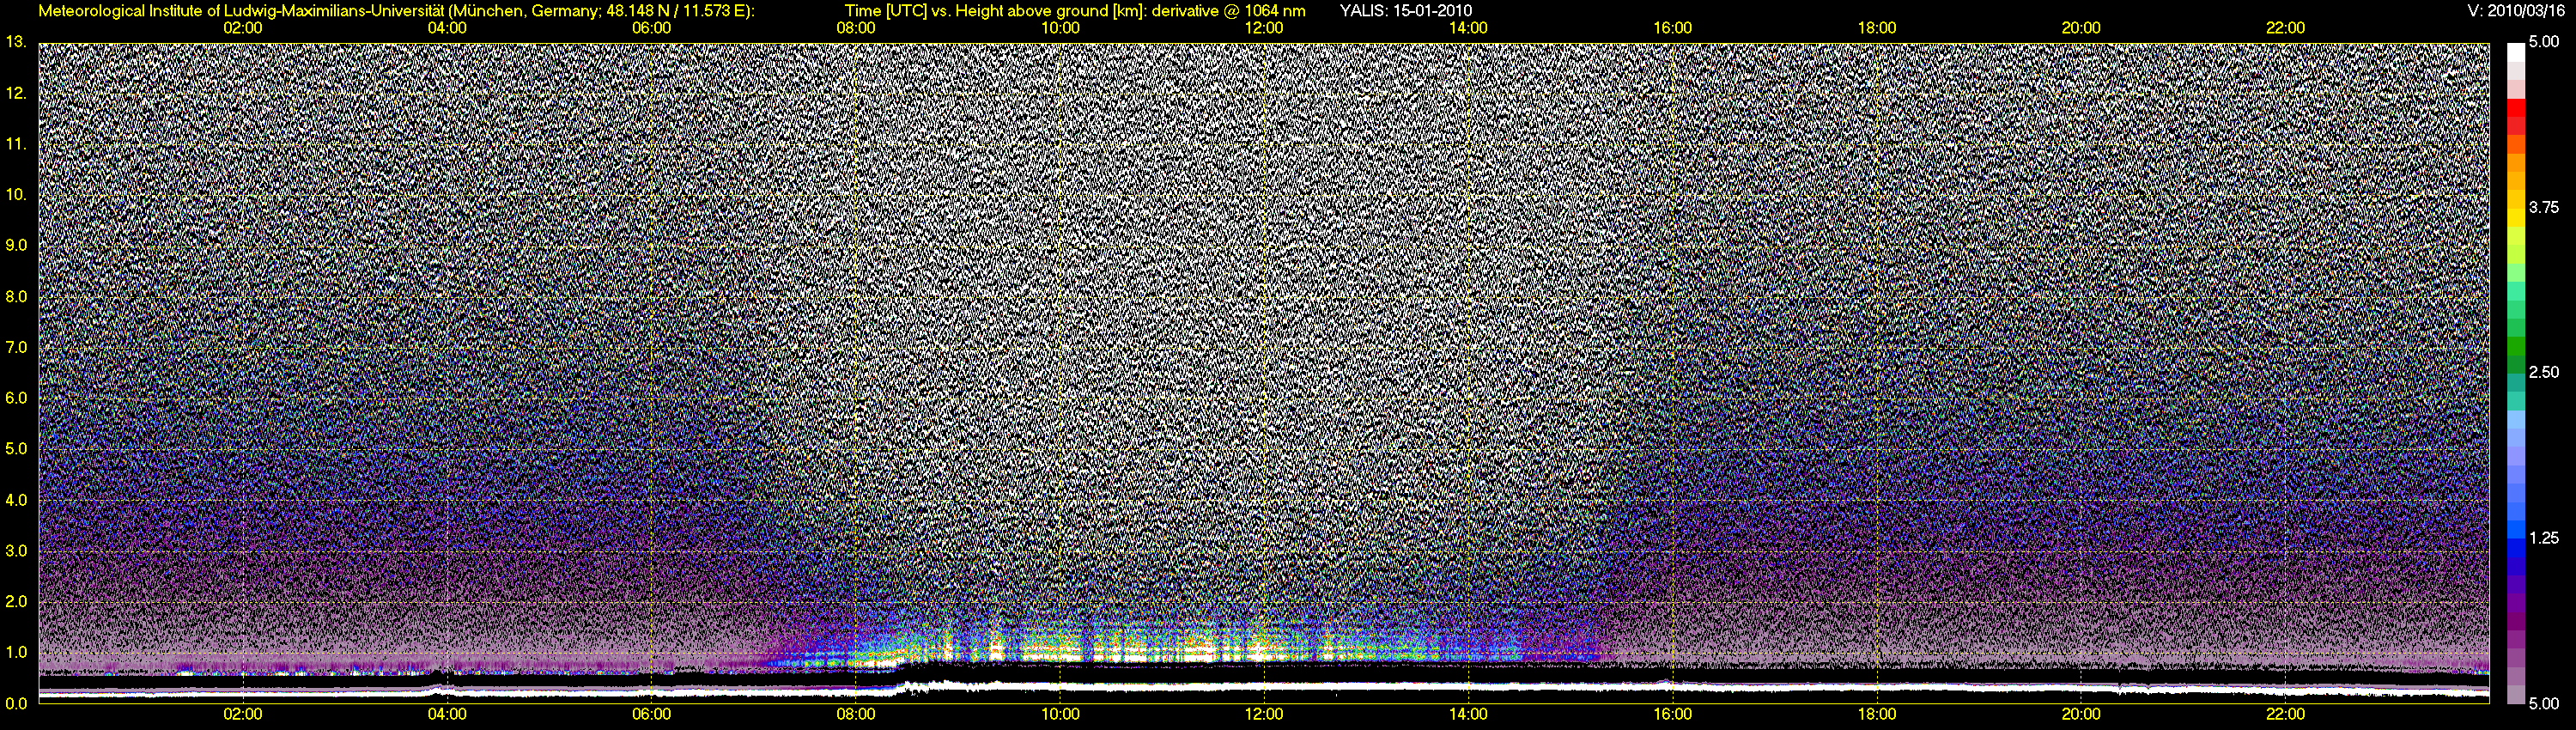Click the 13. height axis label
Image resolution: width=2576 pixels, height=730 pixels.
click(16, 42)
